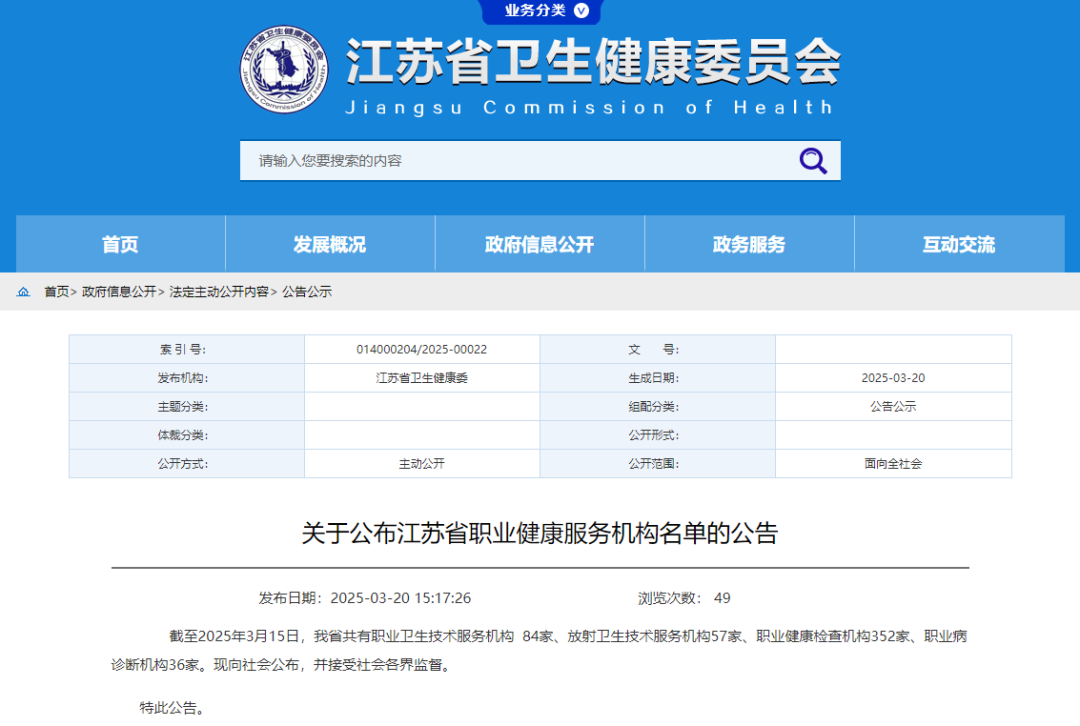The image size is (1080, 726).
Task: Click the 组配分类 label cell
Action: click(x=658, y=406)
